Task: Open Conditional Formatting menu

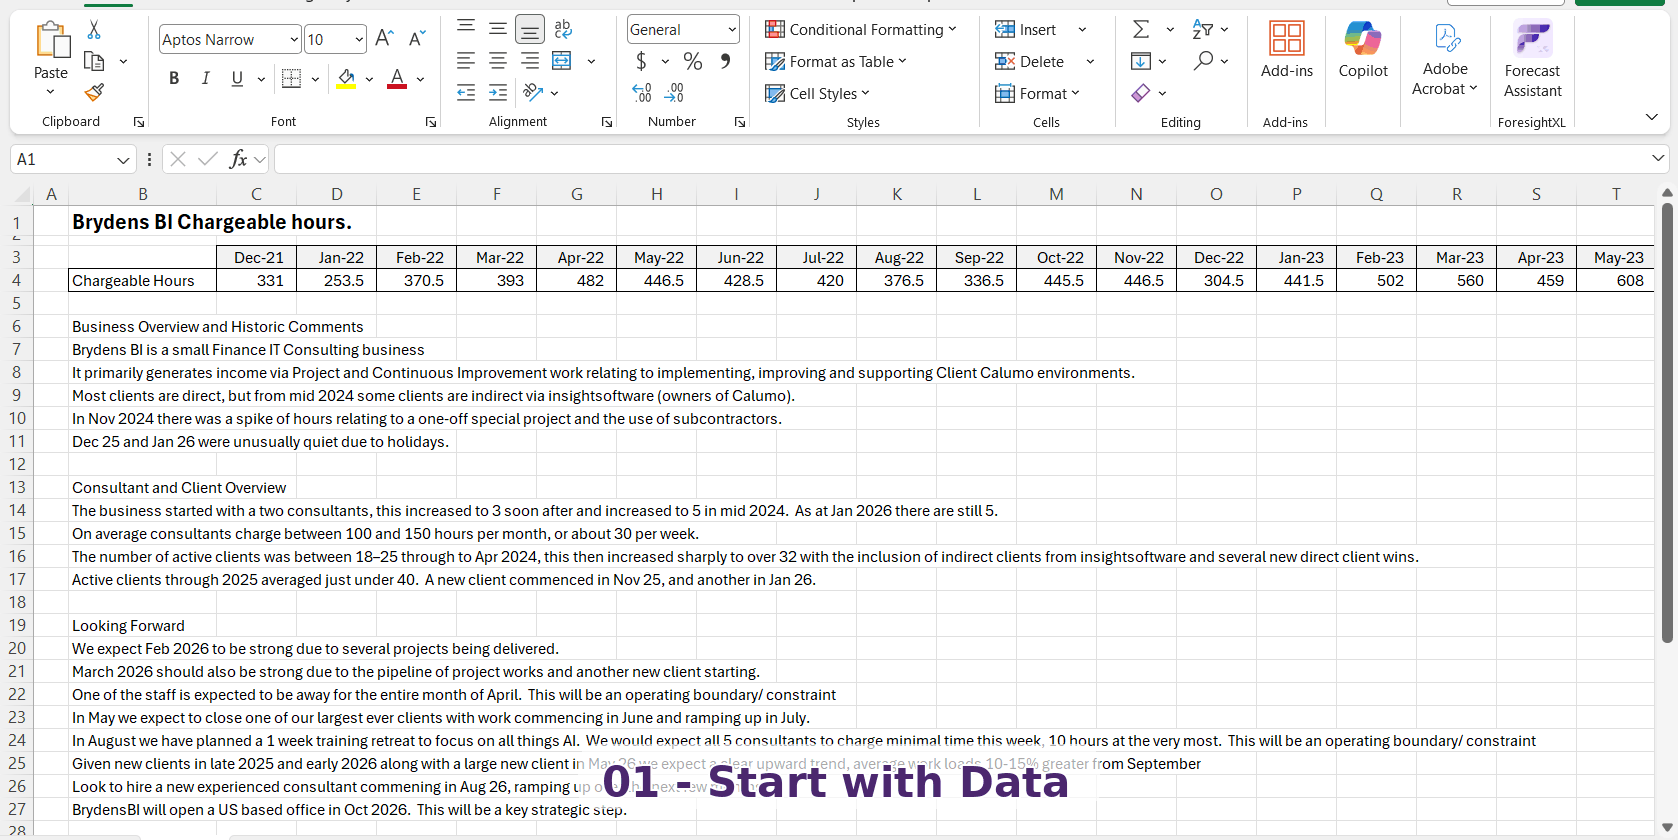Action: (x=860, y=29)
